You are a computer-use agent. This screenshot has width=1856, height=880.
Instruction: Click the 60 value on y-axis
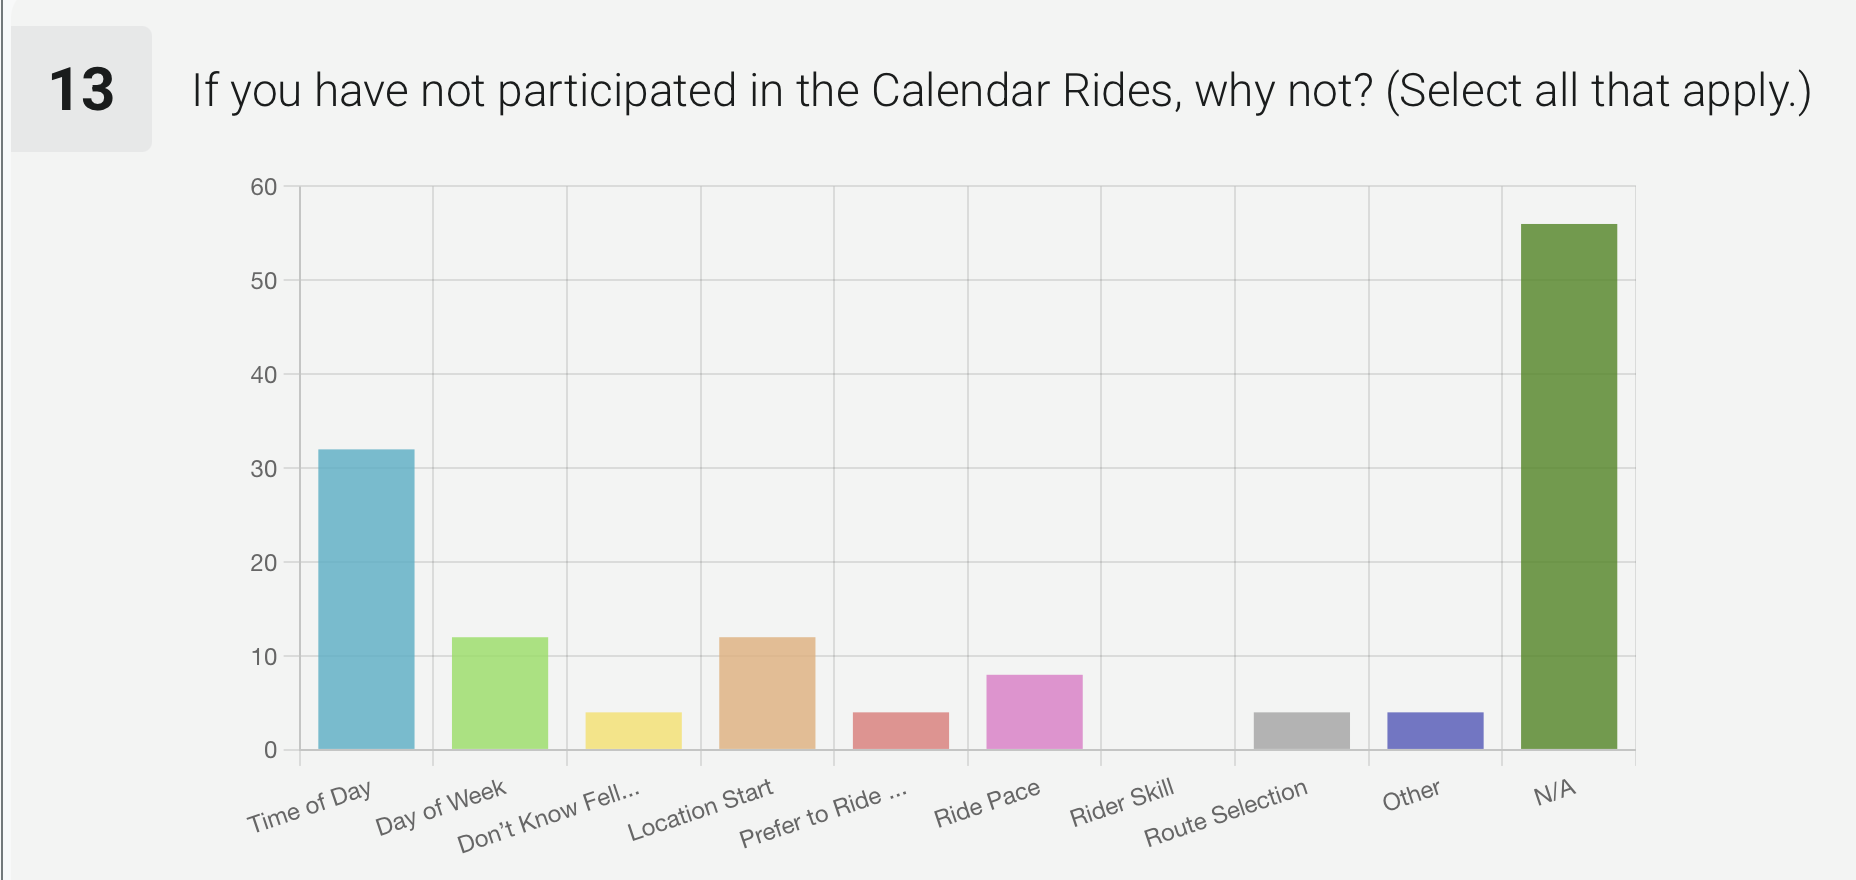pyautogui.click(x=264, y=187)
